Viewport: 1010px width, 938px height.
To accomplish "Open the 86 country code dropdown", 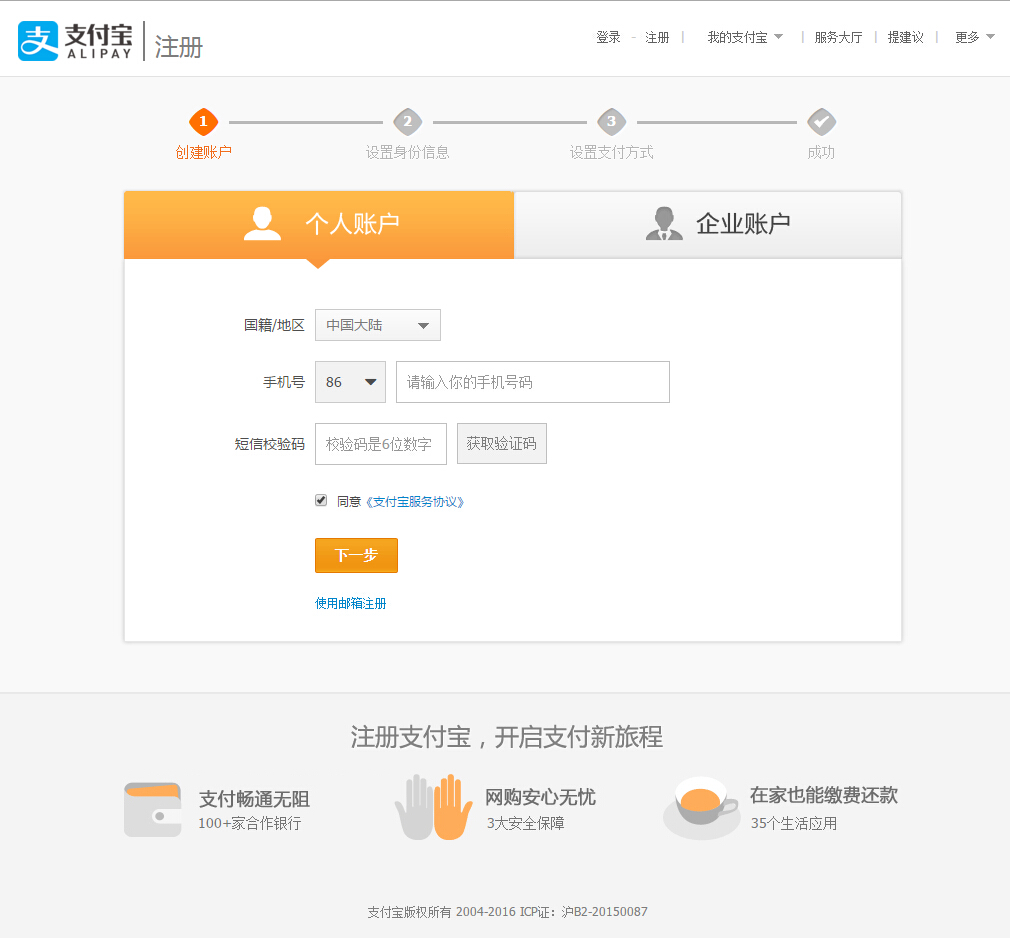I will [x=349, y=381].
